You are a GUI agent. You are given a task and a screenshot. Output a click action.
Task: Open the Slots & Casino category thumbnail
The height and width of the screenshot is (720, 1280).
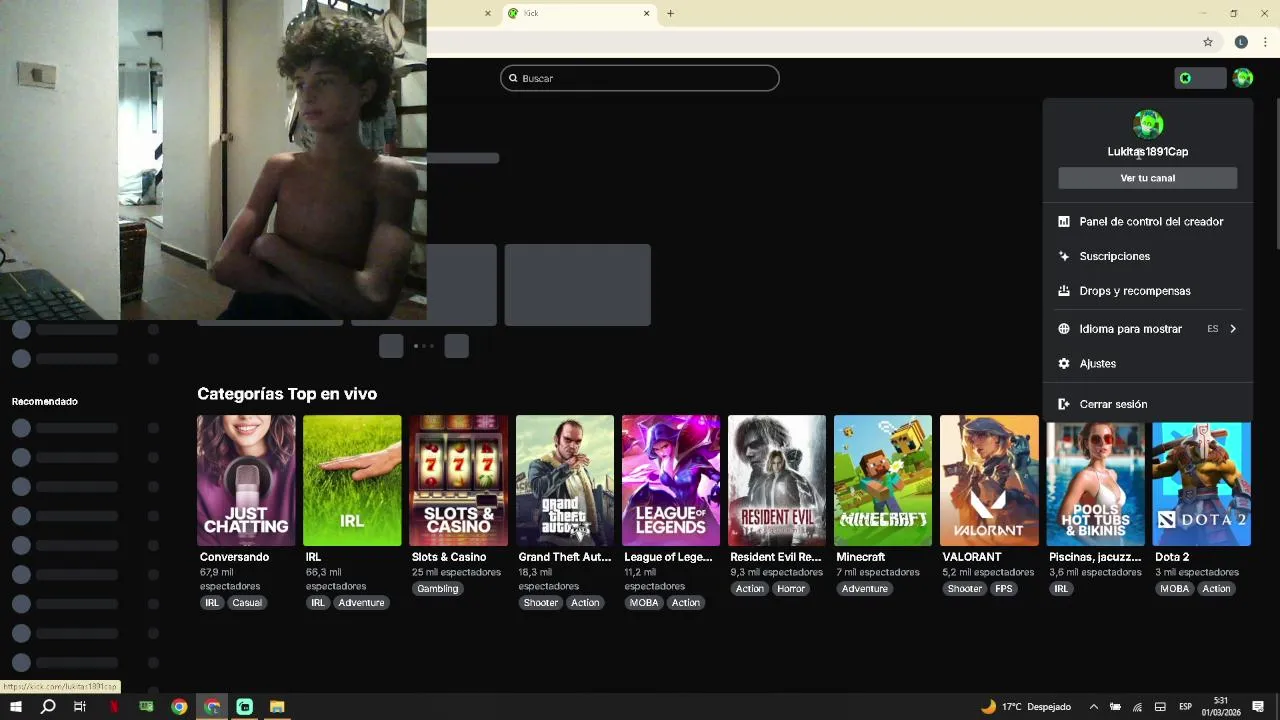tap(458, 480)
